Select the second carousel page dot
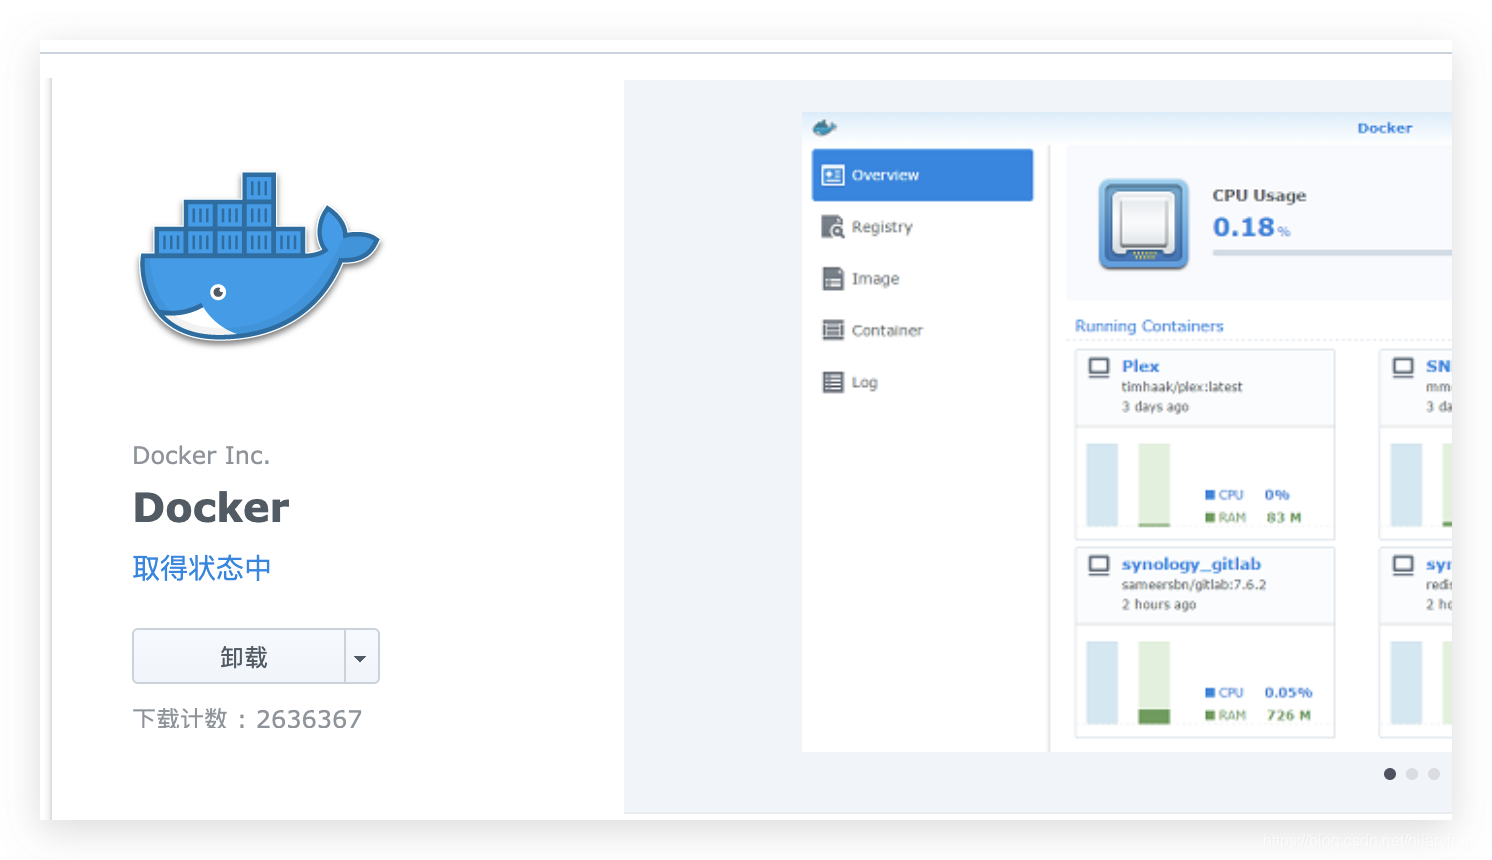This screenshot has width=1492, height=860. point(1412,774)
